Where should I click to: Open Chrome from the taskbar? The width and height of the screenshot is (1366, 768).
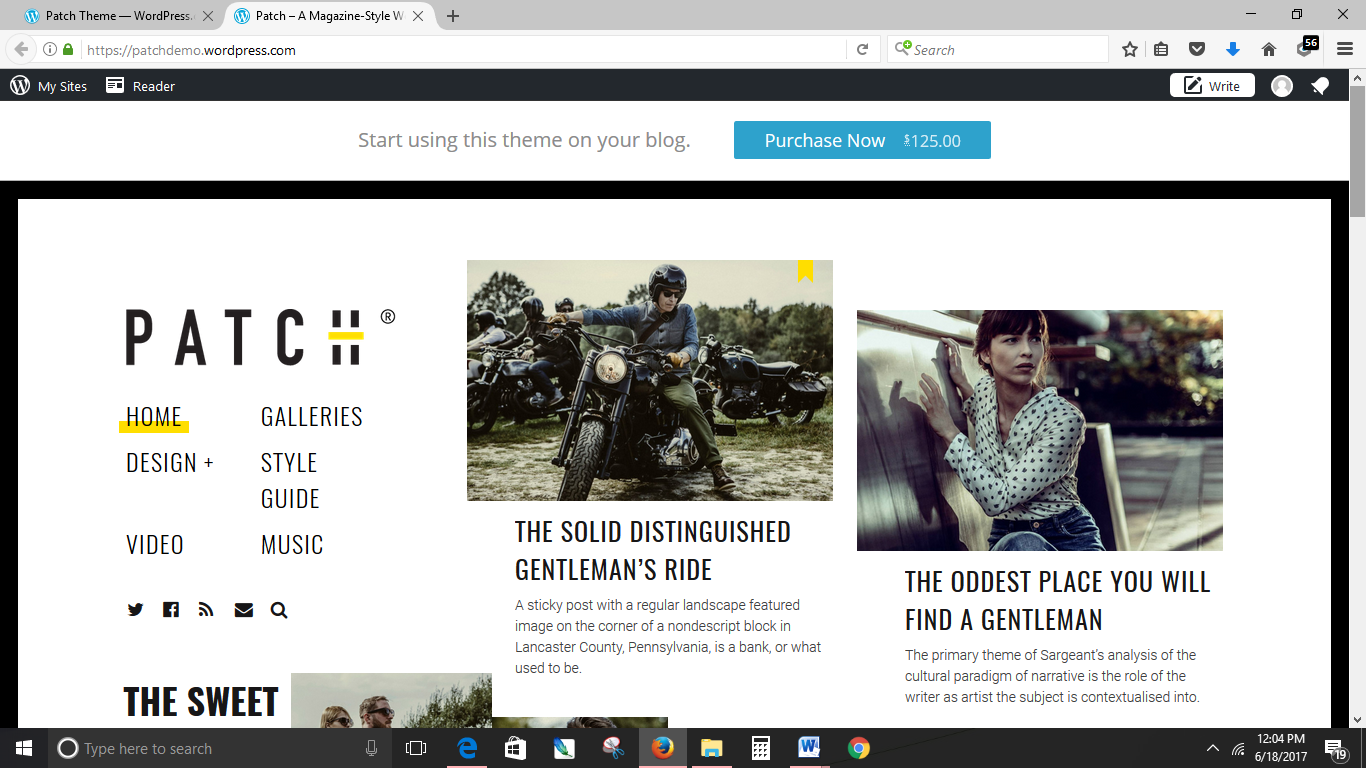pos(858,747)
